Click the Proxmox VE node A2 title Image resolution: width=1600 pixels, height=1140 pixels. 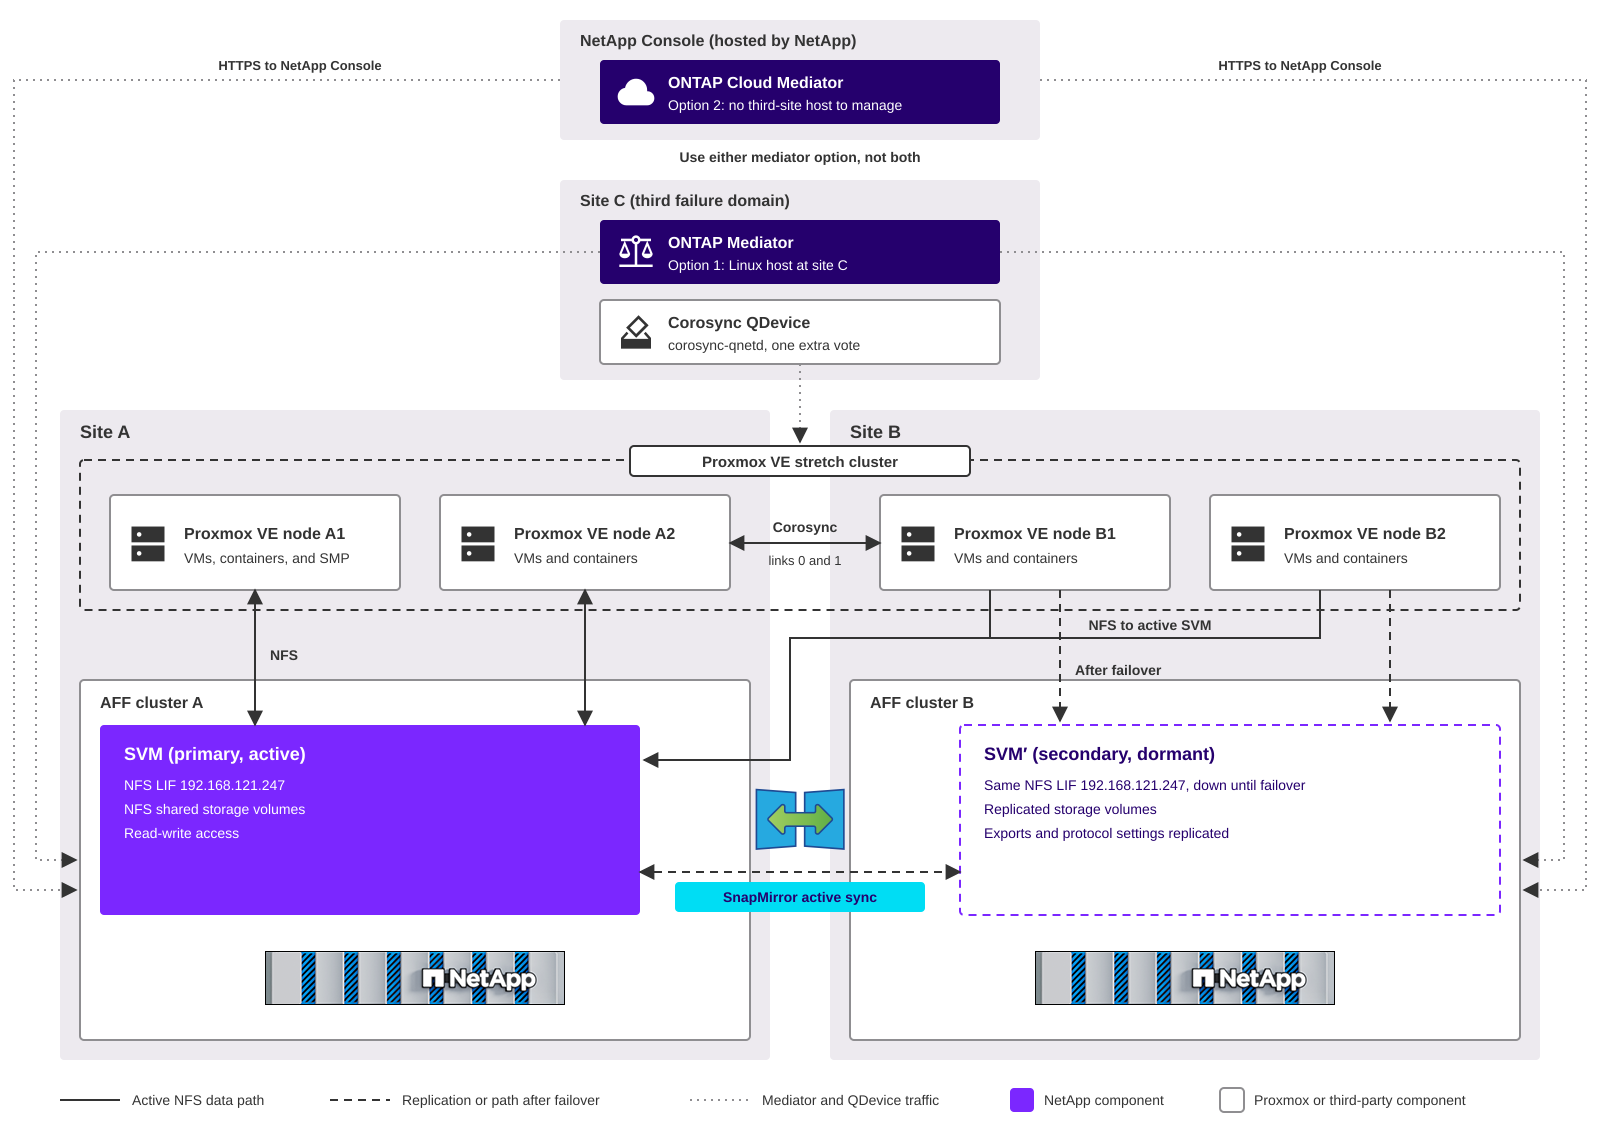[594, 534]
